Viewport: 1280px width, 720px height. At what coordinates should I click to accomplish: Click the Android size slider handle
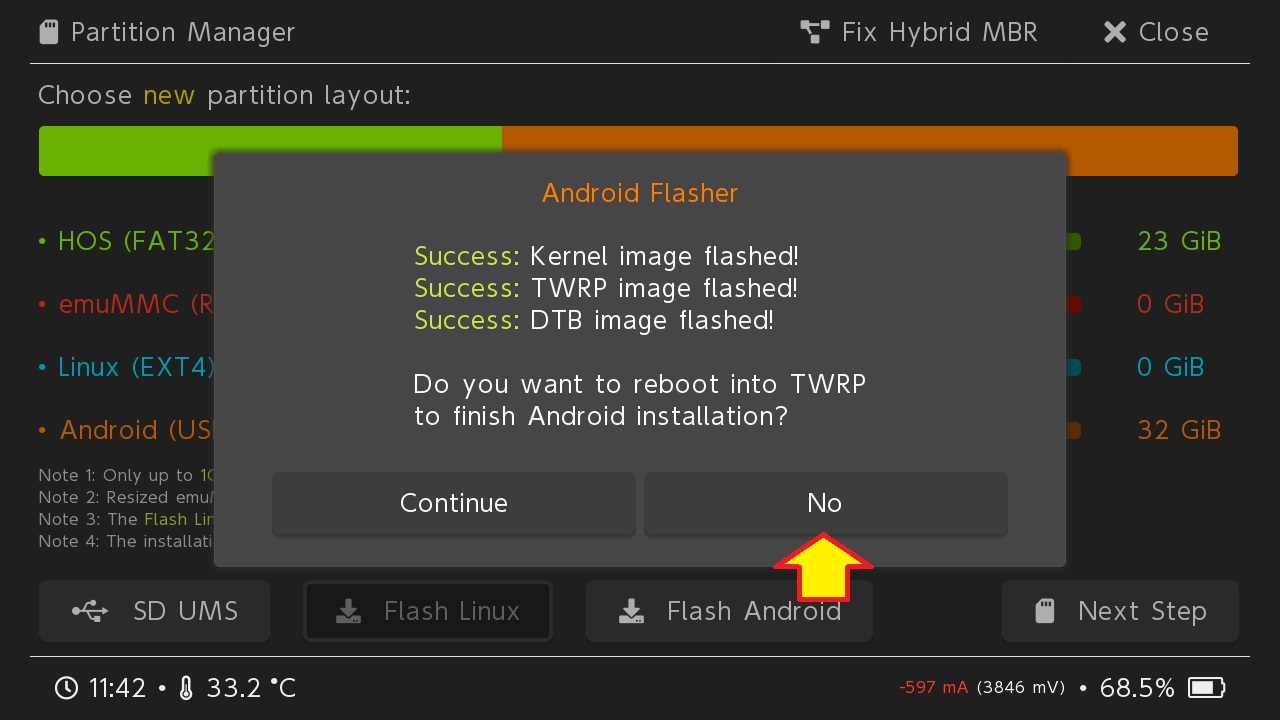(x=1073, y=431)
